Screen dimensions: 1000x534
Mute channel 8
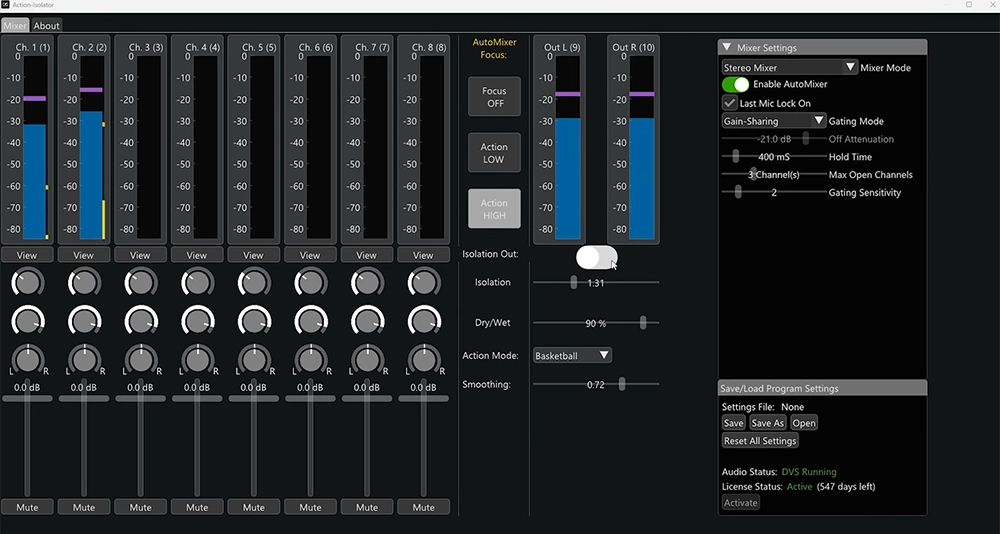tap(423, 507)
